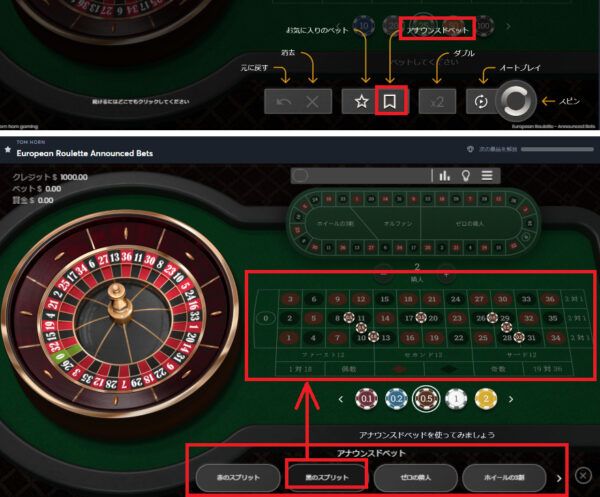The height and width of the screenshot is (497, 600).
Task: Select the yellow 2 chip
Action: pyautogui.click(x=486, y=399)
